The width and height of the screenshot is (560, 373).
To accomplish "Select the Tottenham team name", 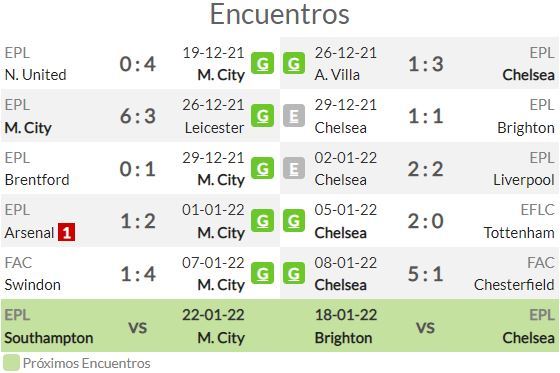I will [x=519, y=233].
